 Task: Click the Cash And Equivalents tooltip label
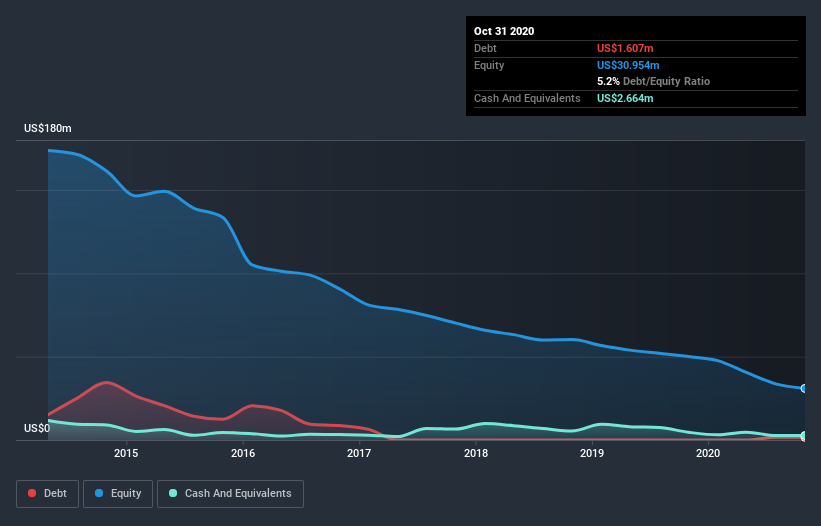527,98
